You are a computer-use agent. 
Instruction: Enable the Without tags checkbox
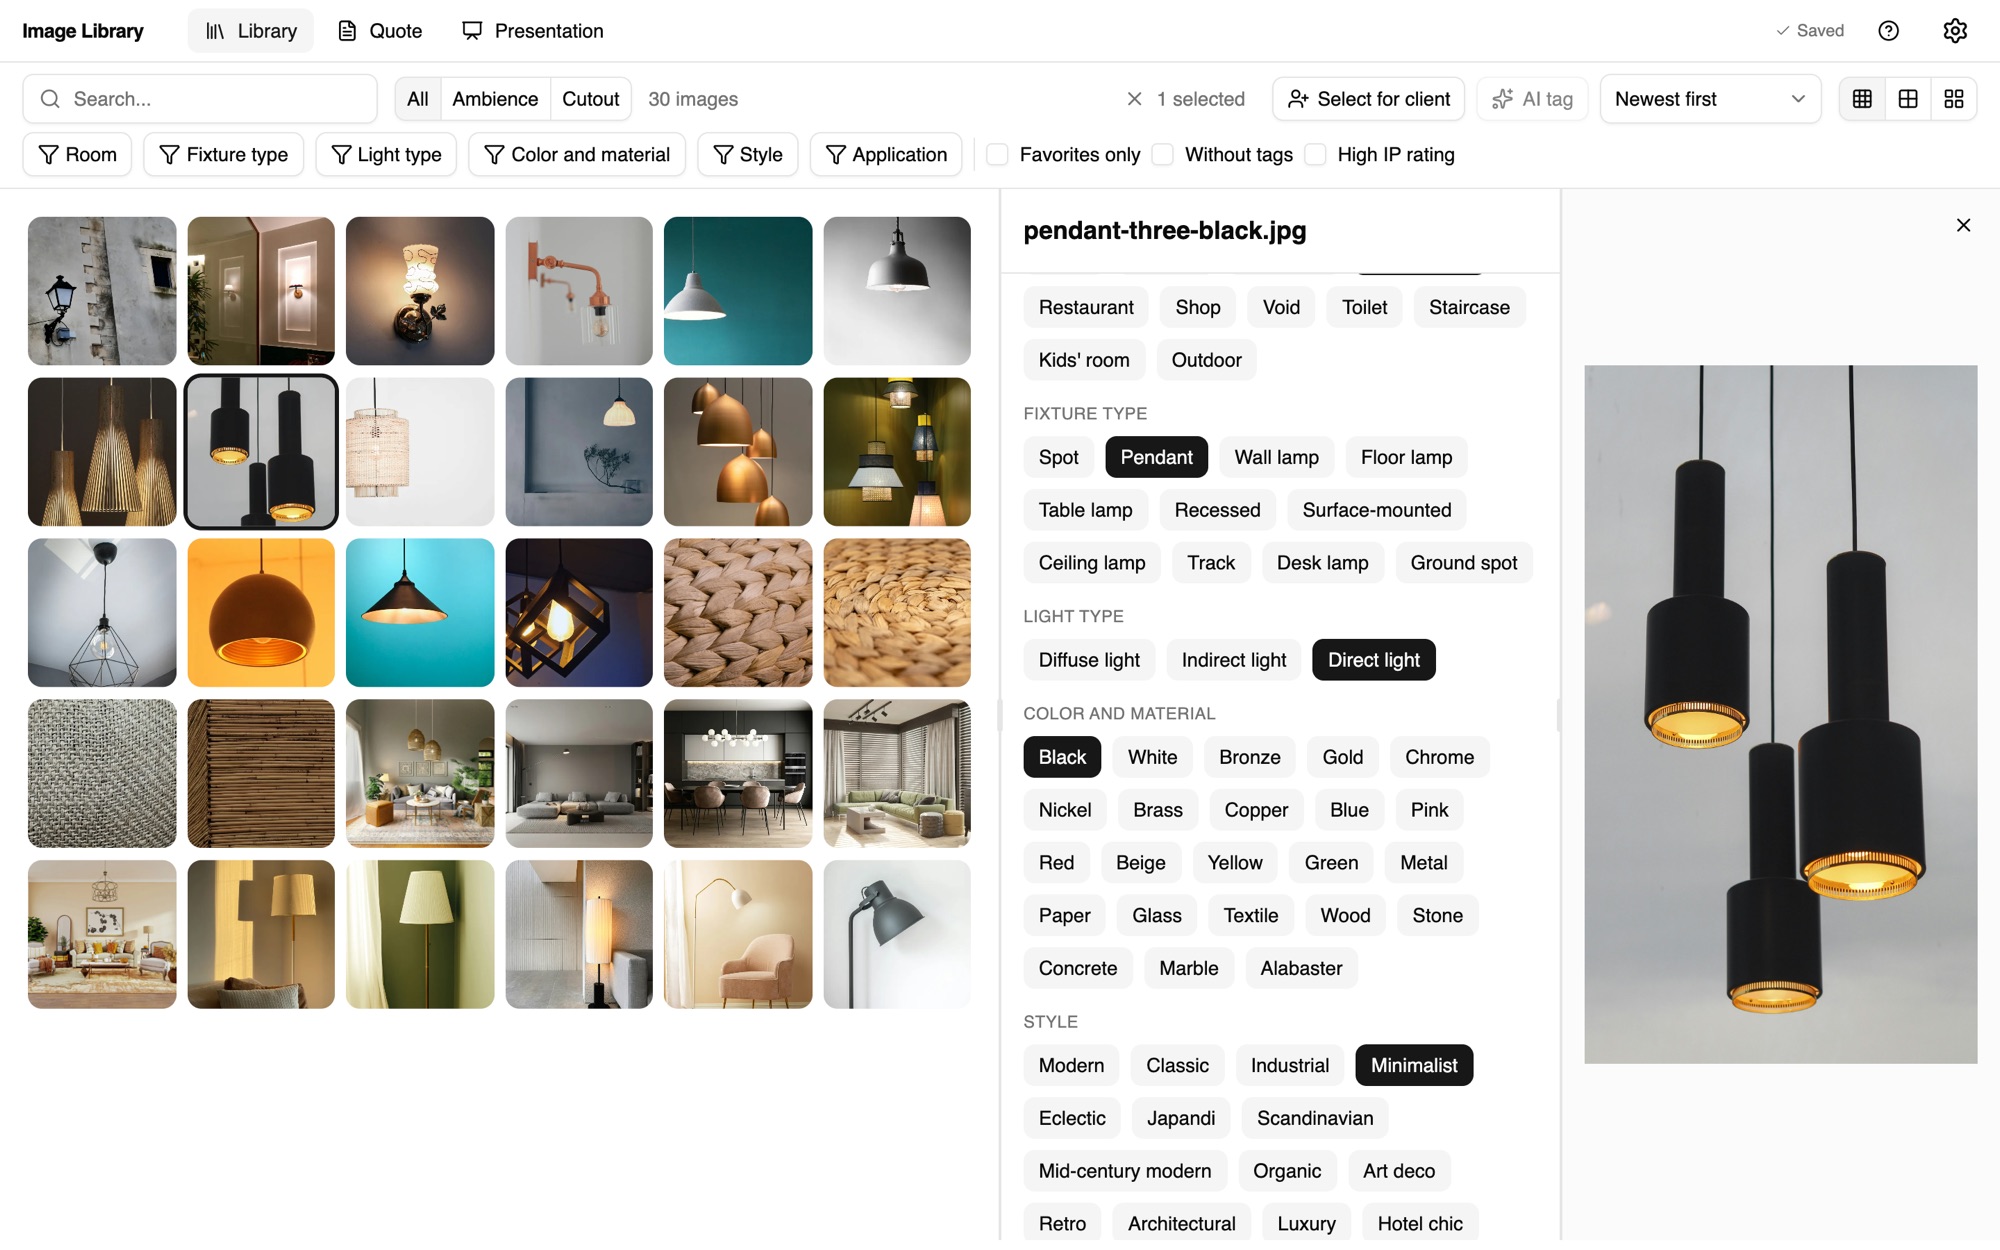click(1163, 155)
